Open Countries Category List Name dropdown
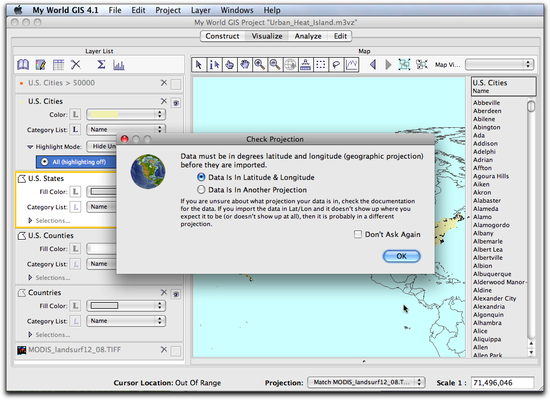The image size is (550, 400). point(126,321)
